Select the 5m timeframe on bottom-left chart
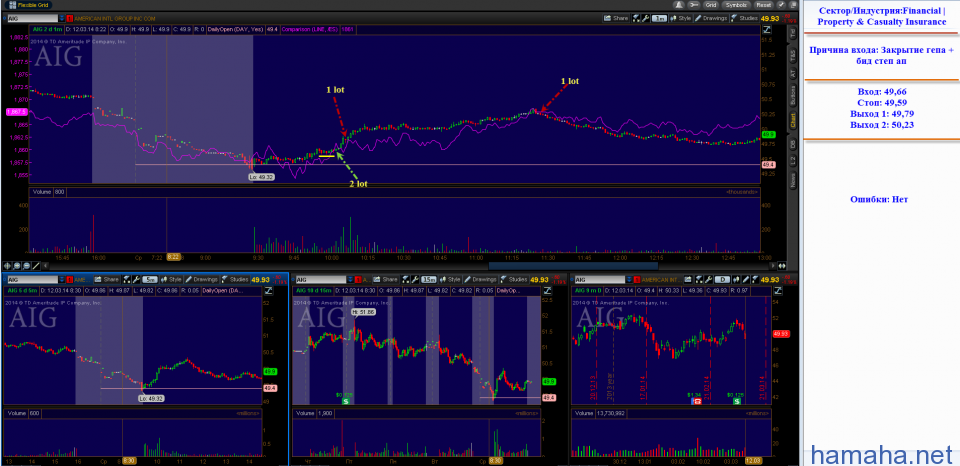 pyautogui.click(x=149, y=279)
